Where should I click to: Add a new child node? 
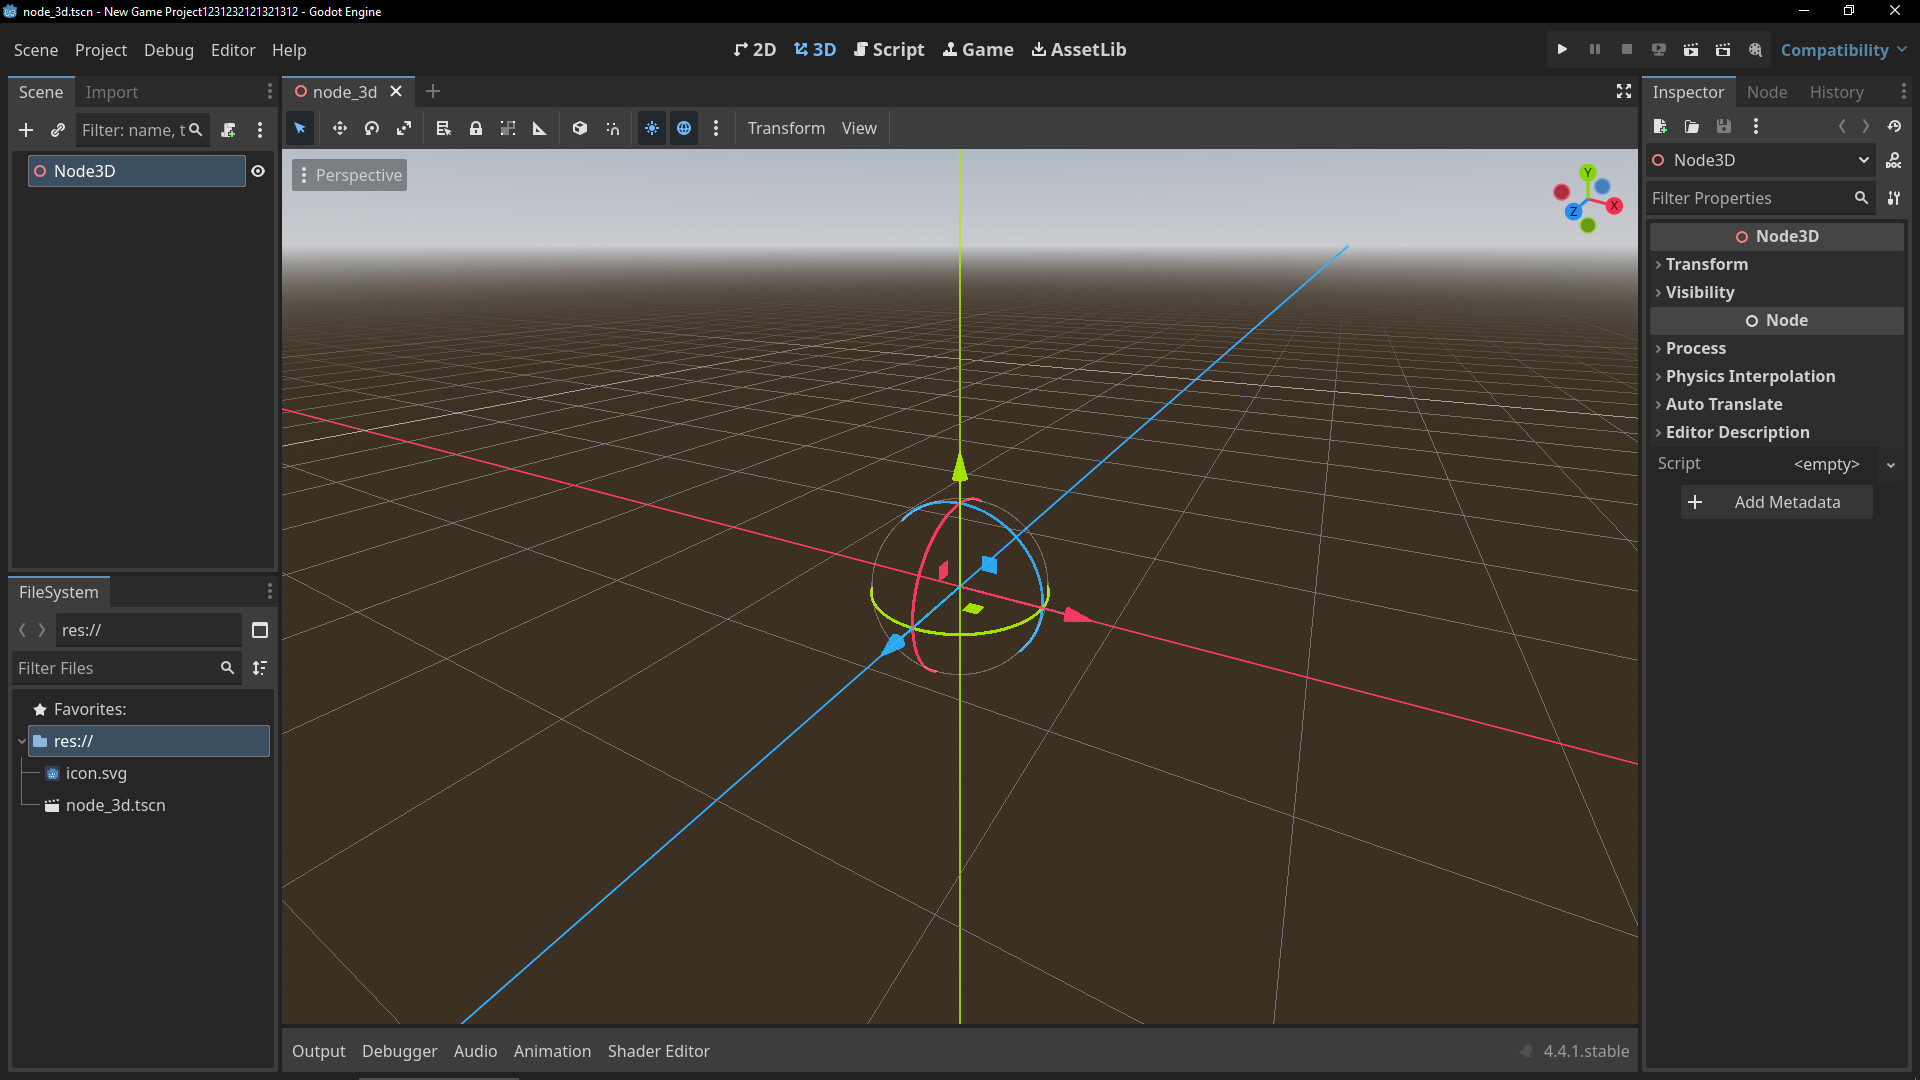click(x=26, y=130)
